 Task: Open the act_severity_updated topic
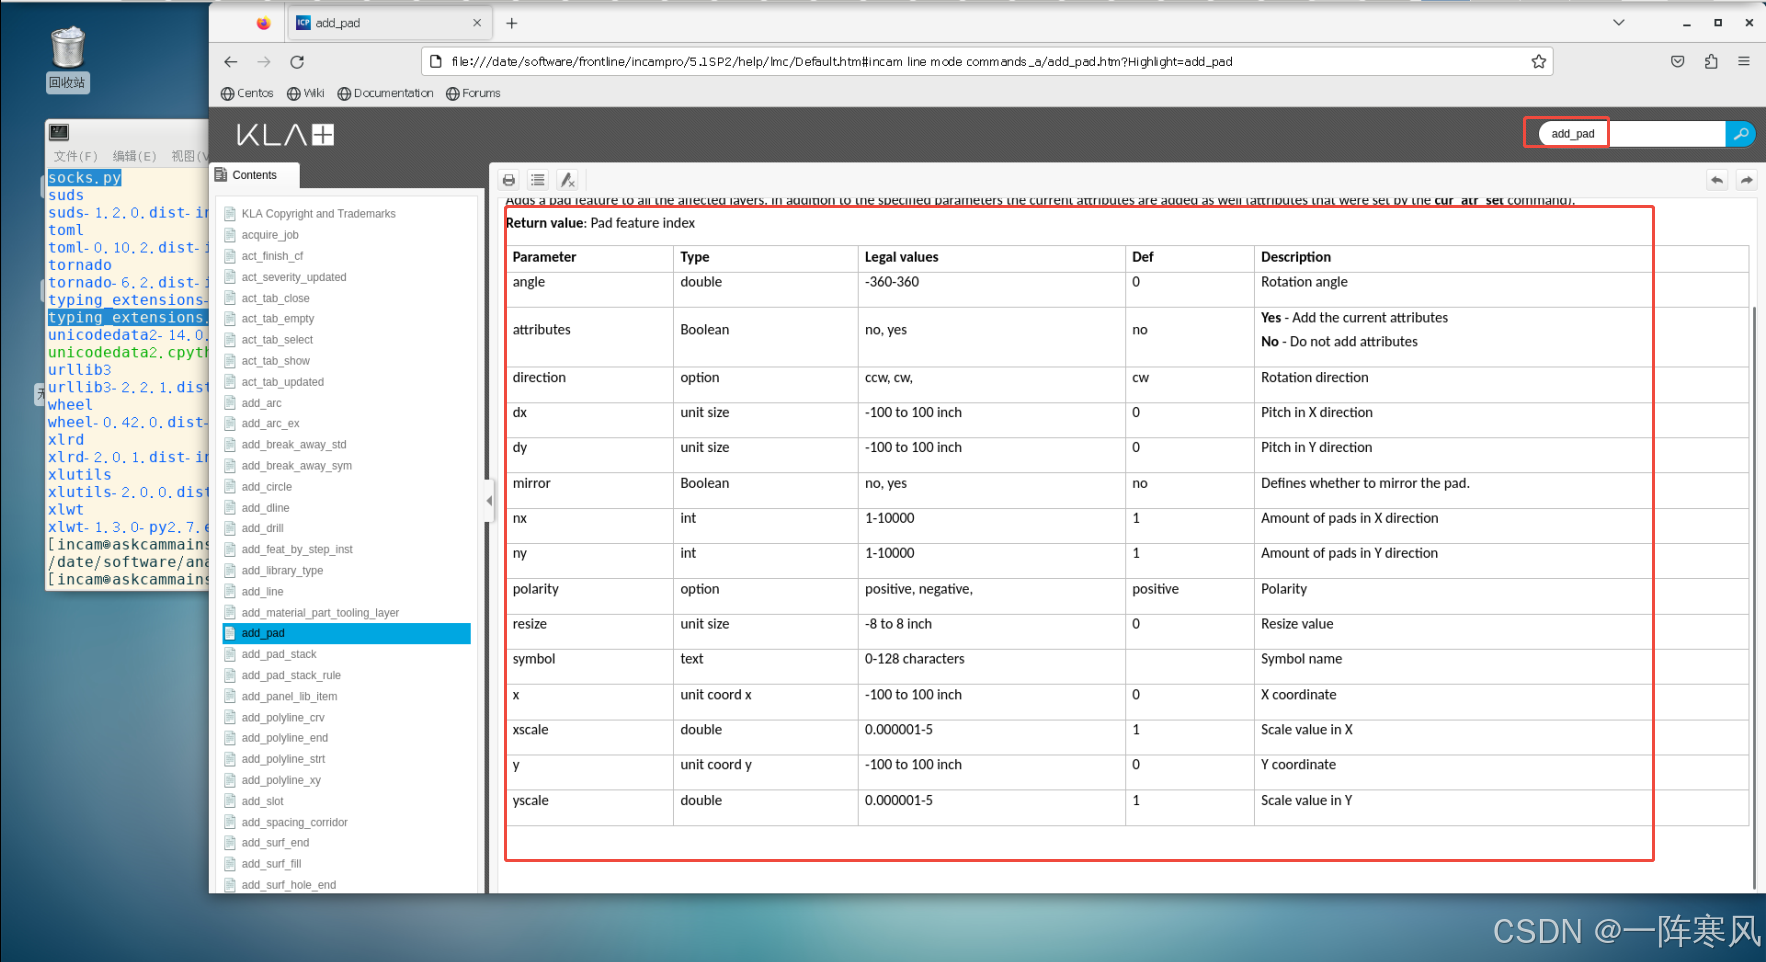tap(294, 277)
